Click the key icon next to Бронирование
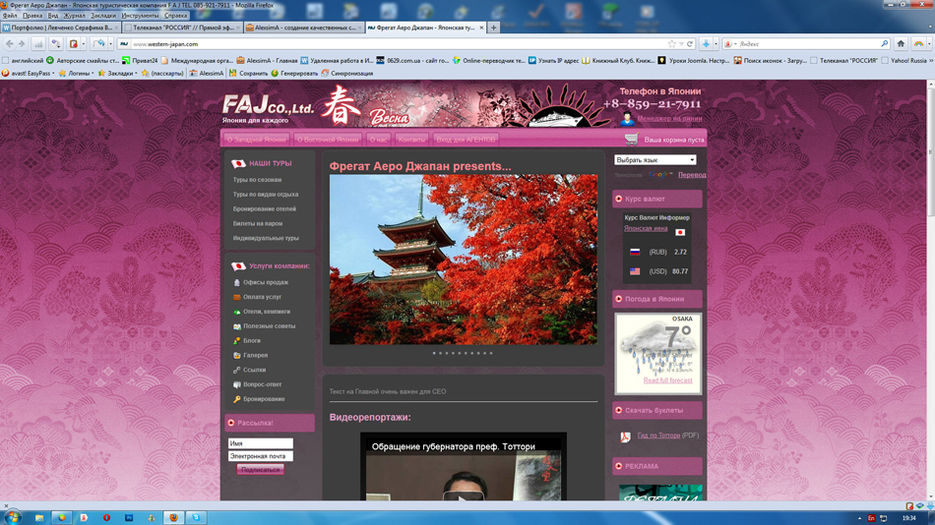The image size is (935, 525). [x=237, y=399]
